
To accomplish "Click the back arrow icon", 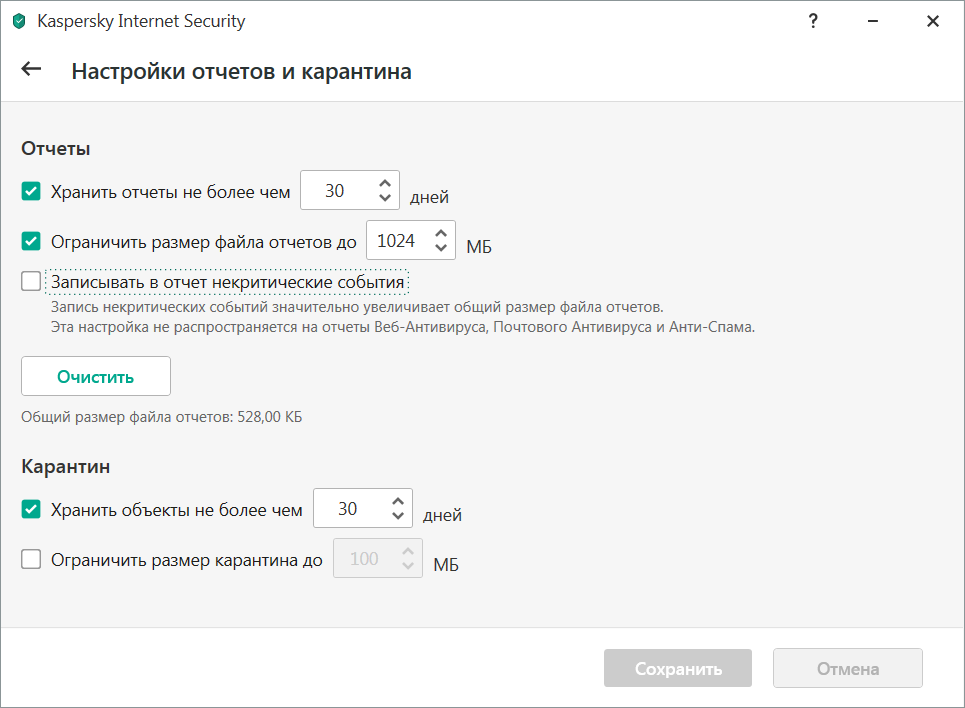I will 32,69.
